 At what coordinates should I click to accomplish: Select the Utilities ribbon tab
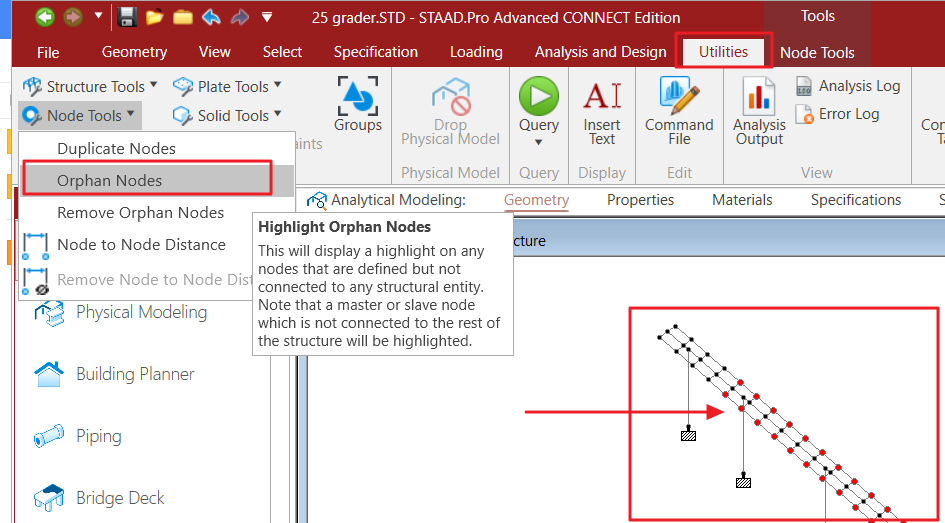(723, 51)
